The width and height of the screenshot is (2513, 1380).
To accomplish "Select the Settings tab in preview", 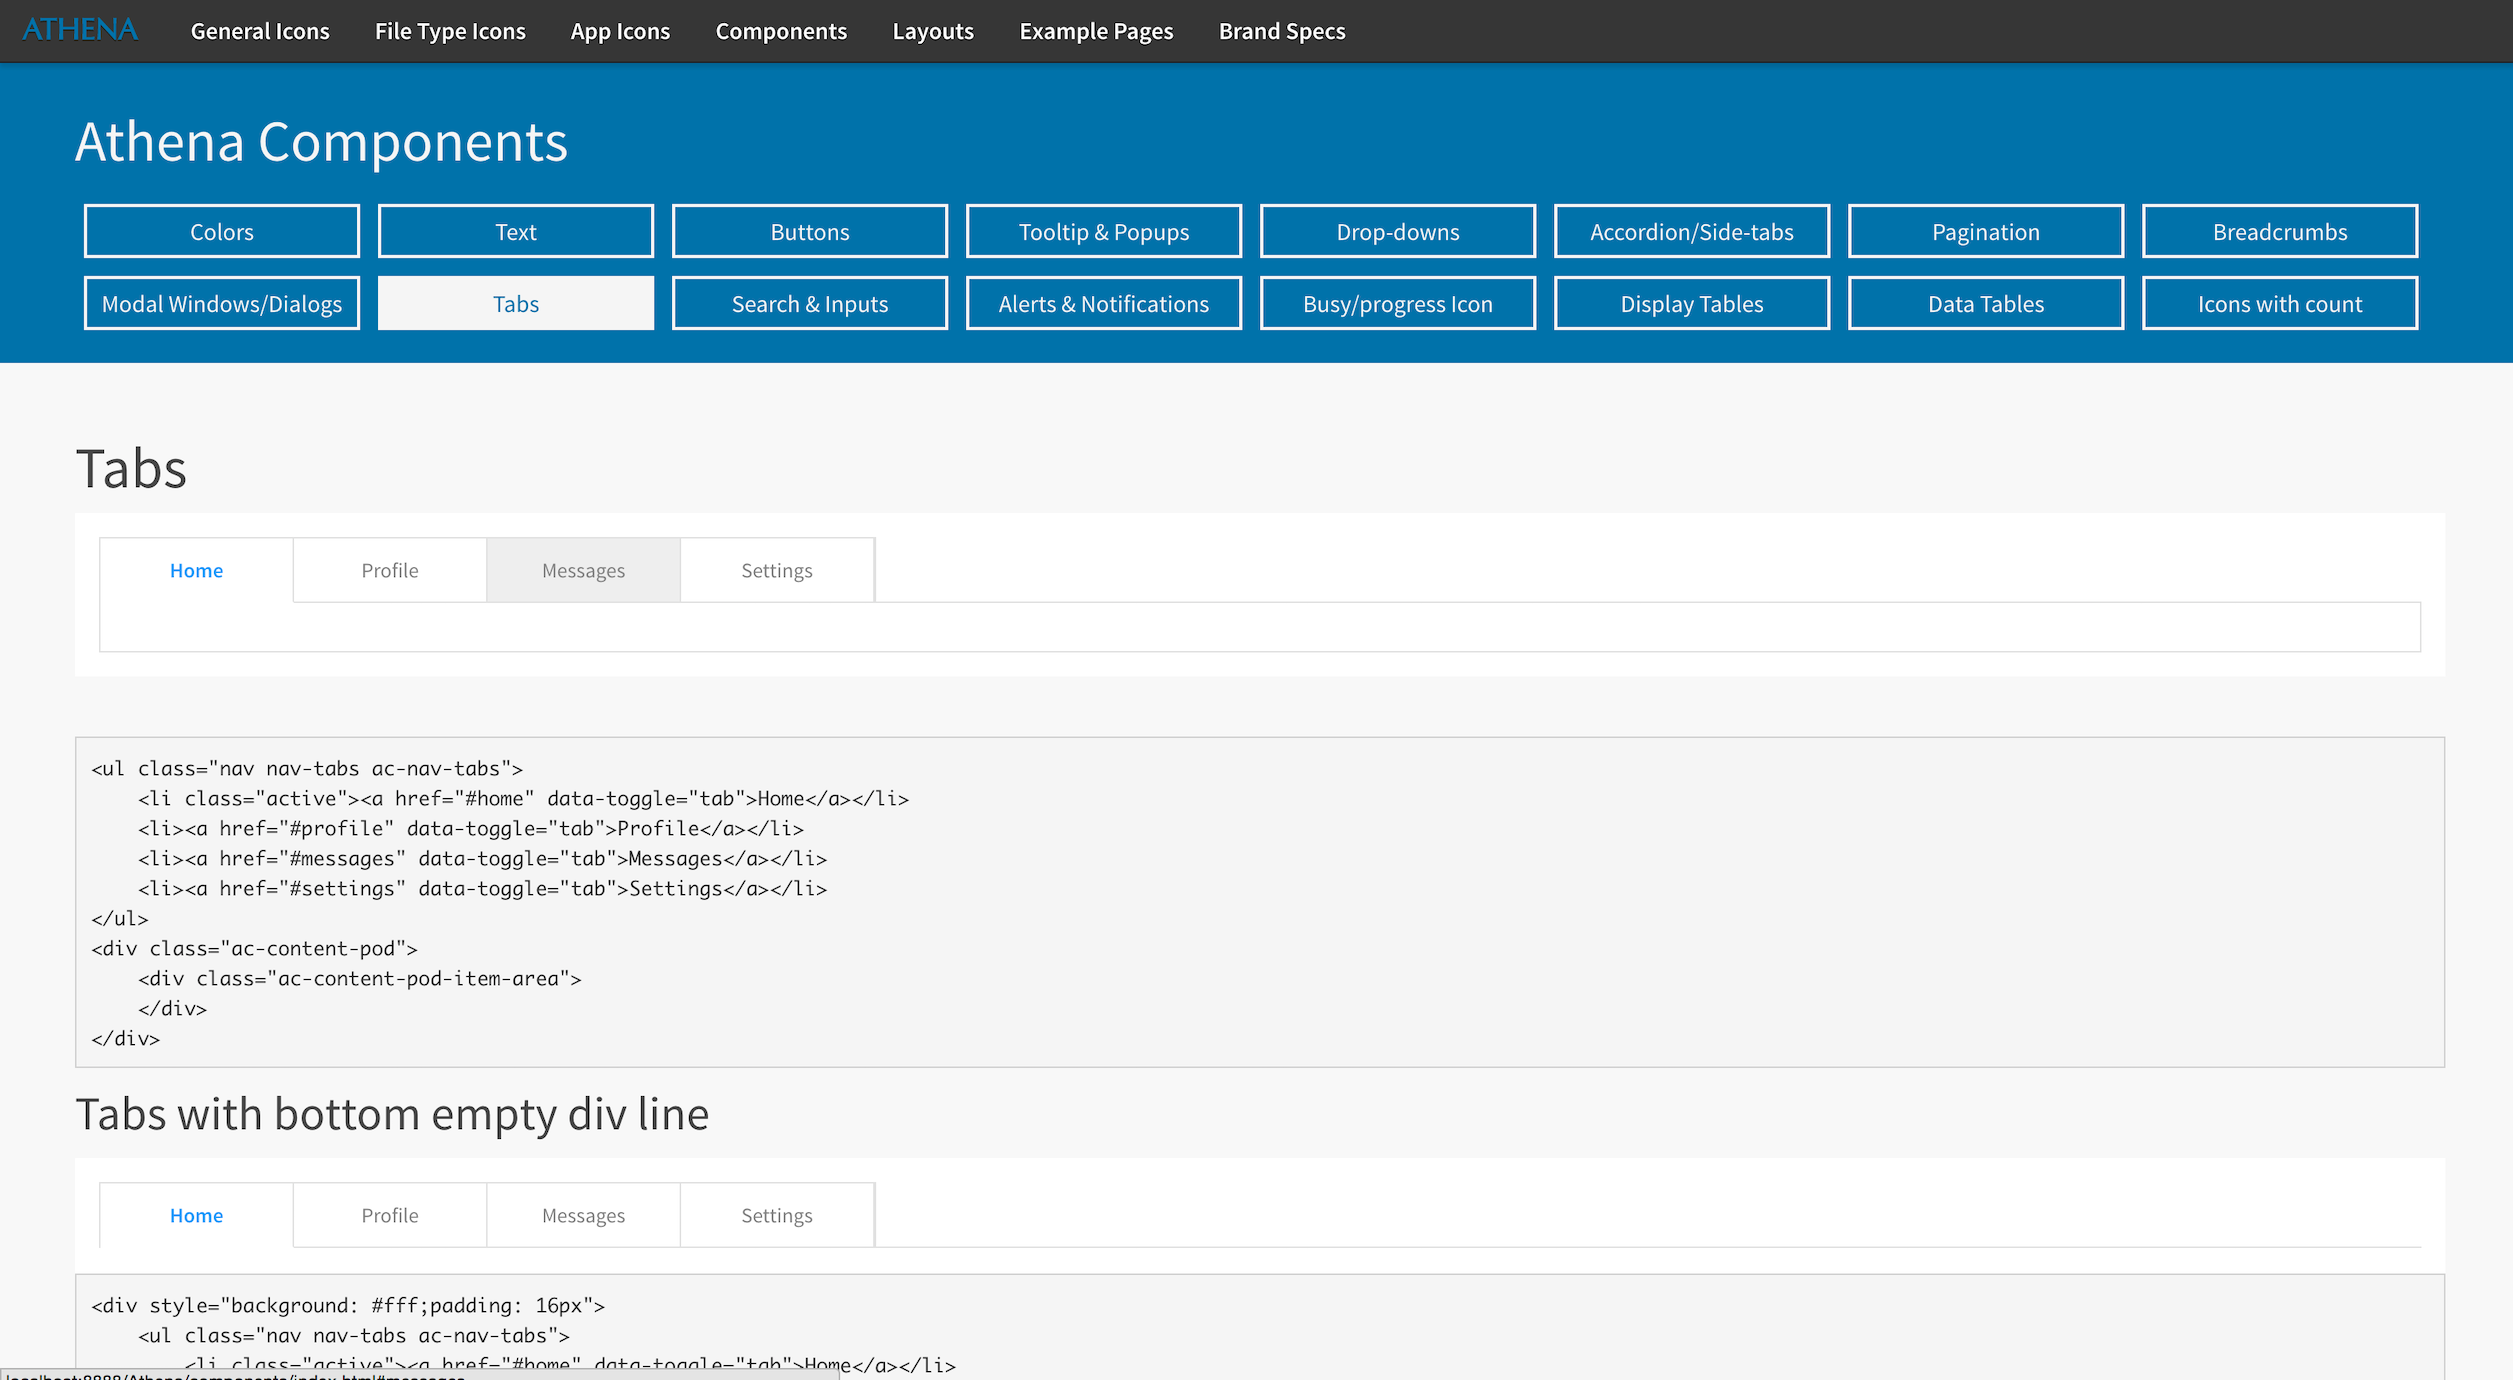I will (775, 569).
